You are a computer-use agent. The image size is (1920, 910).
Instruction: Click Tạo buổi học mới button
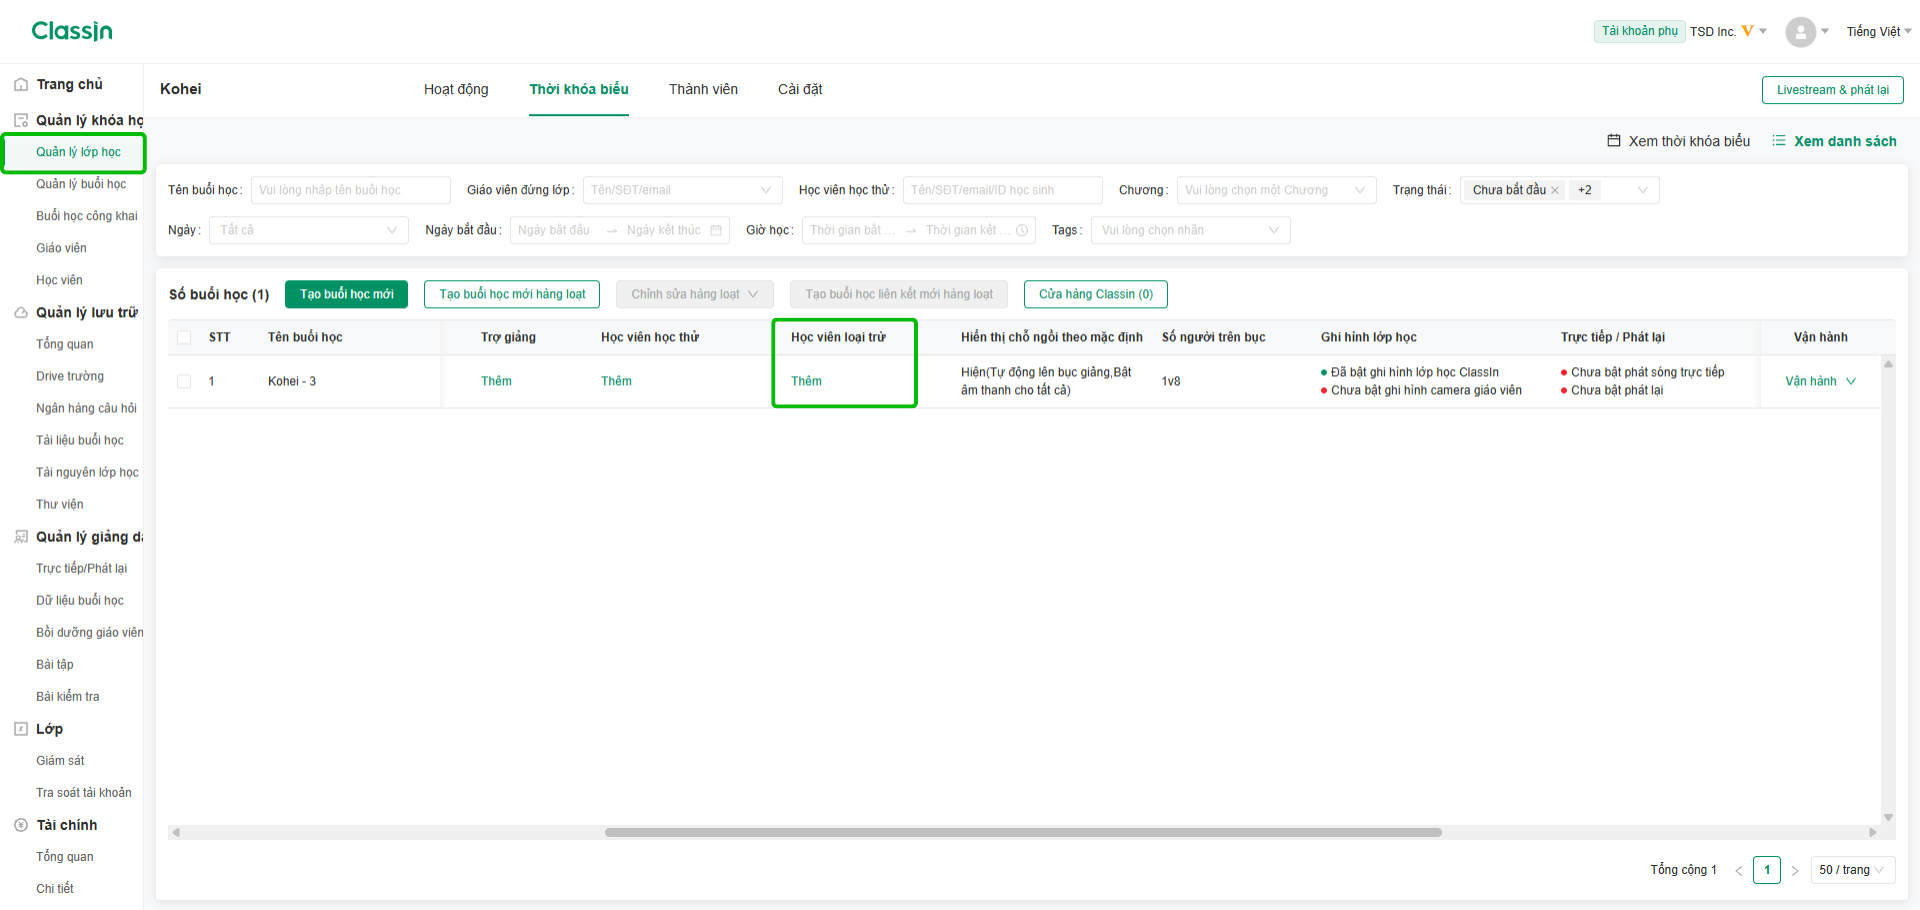point(346,294)
